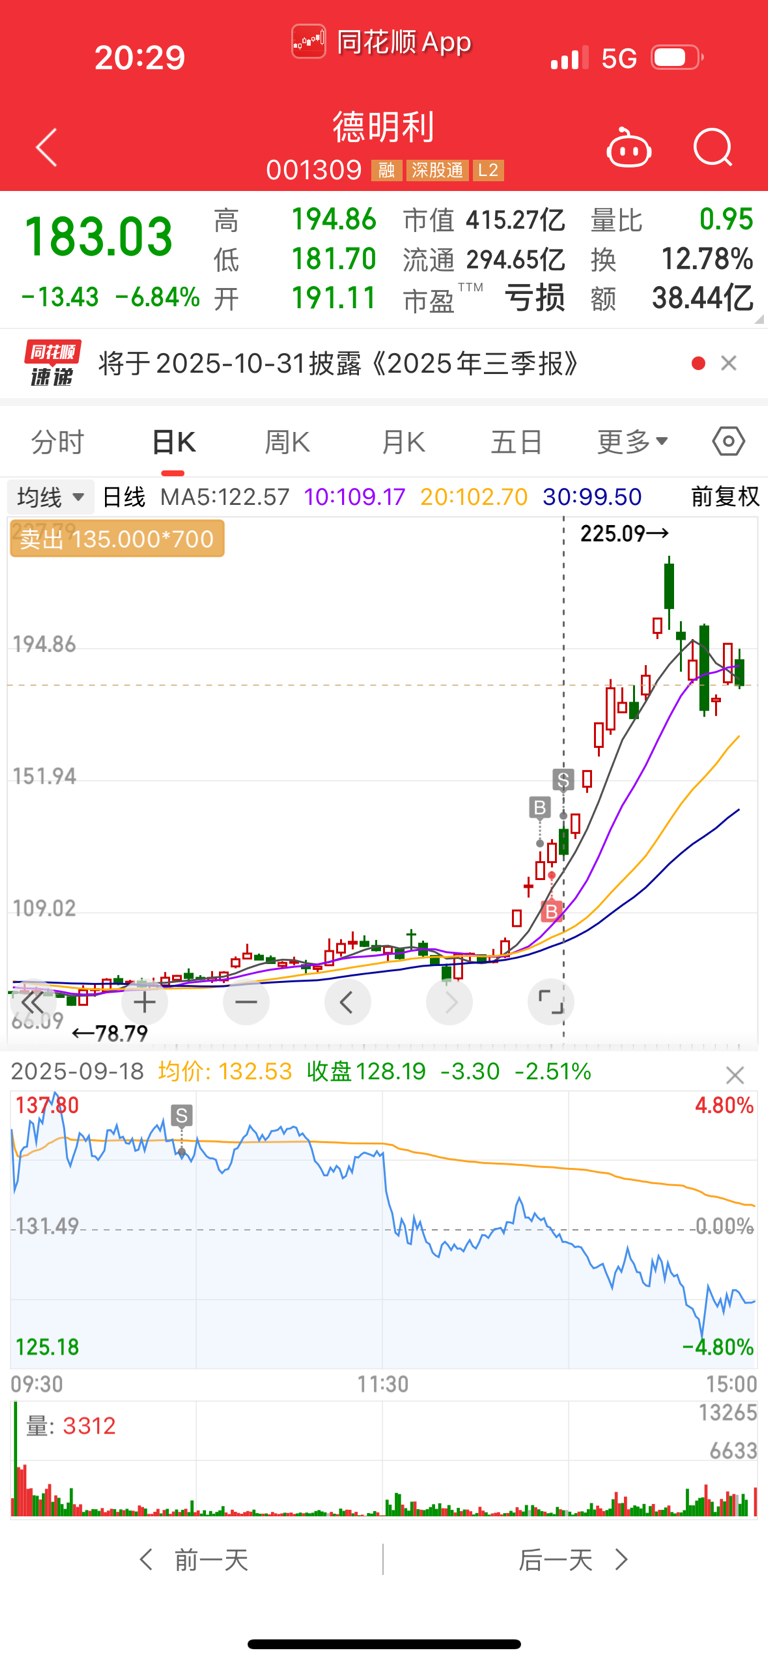
Task: Zoom out K-line with minus button
Action: pos(246,1002)
